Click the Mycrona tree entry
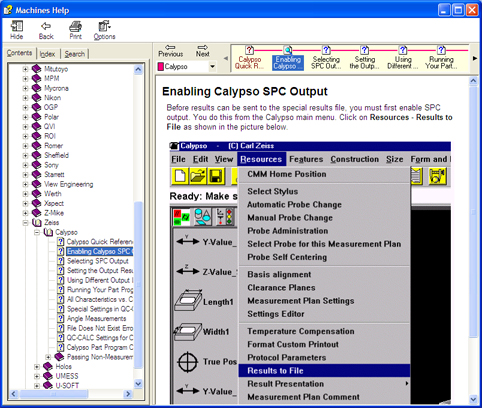The width and height of the screenshot is (482, 408). 56,88
